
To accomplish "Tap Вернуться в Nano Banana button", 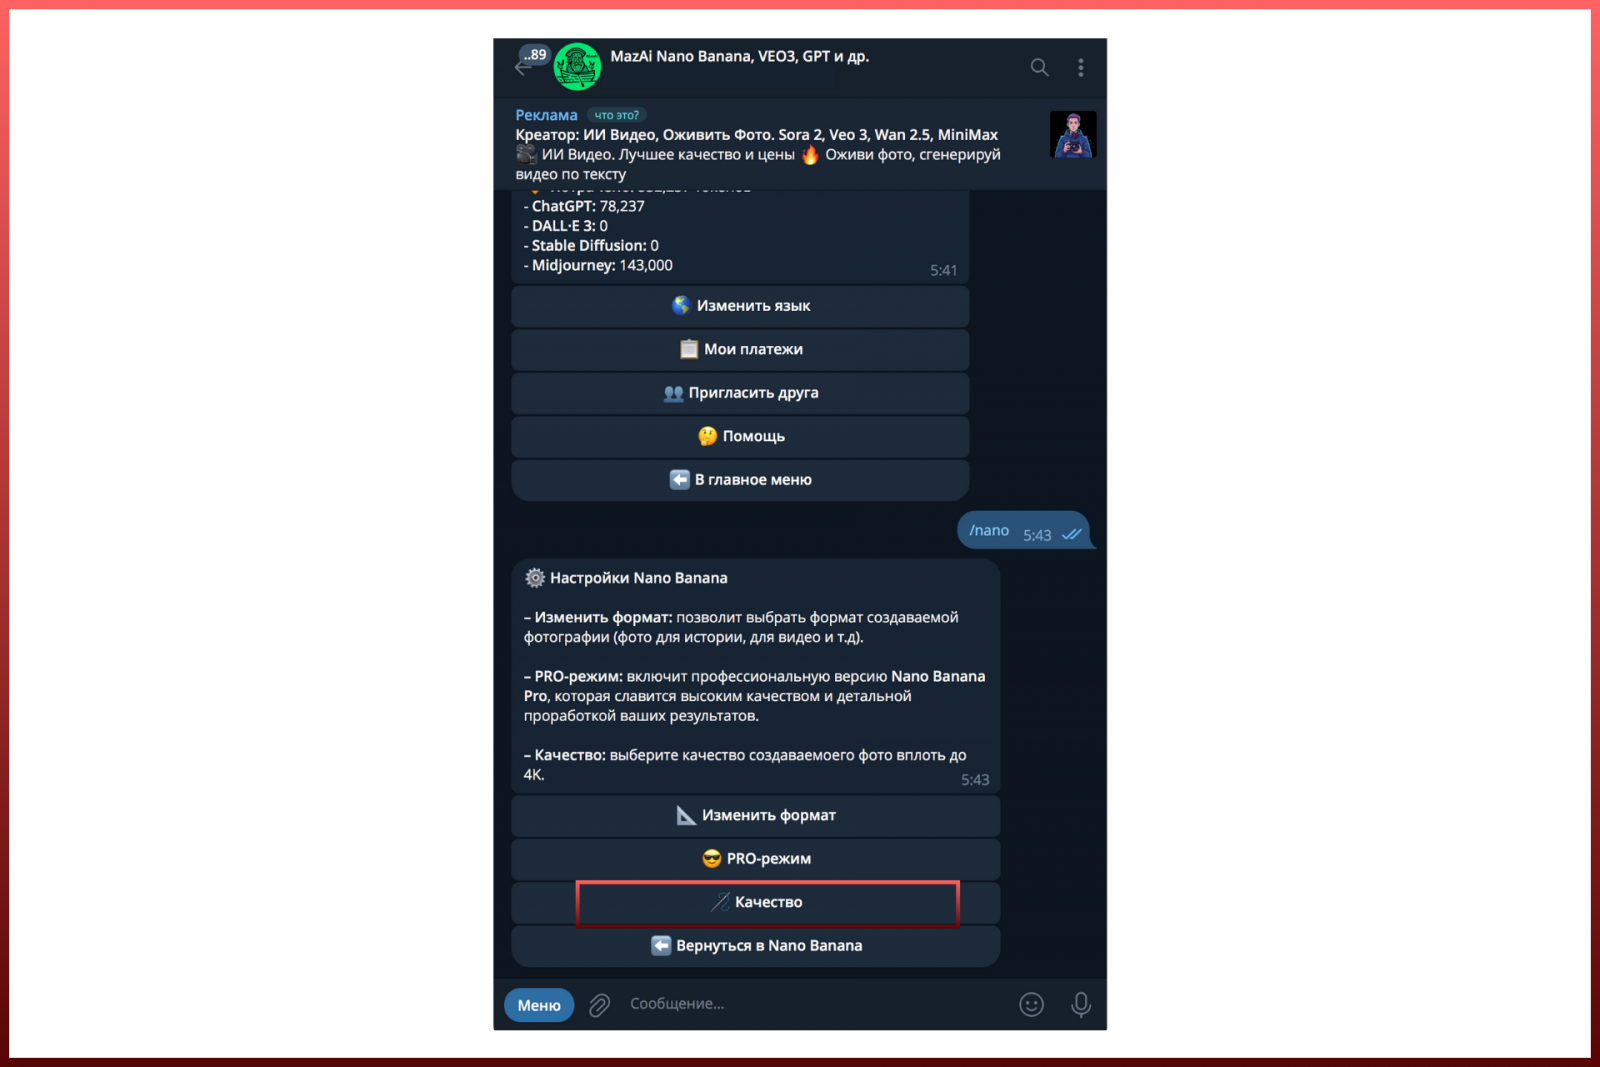I will pos(756,946).
